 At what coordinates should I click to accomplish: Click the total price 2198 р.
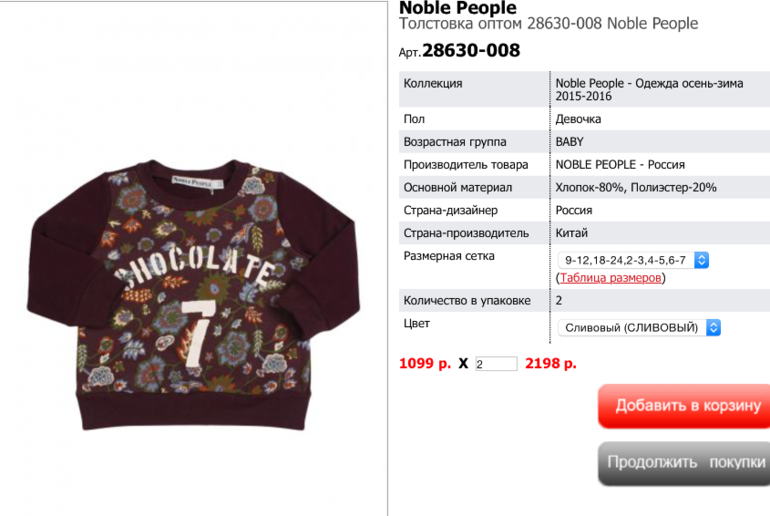click(550, 364)
